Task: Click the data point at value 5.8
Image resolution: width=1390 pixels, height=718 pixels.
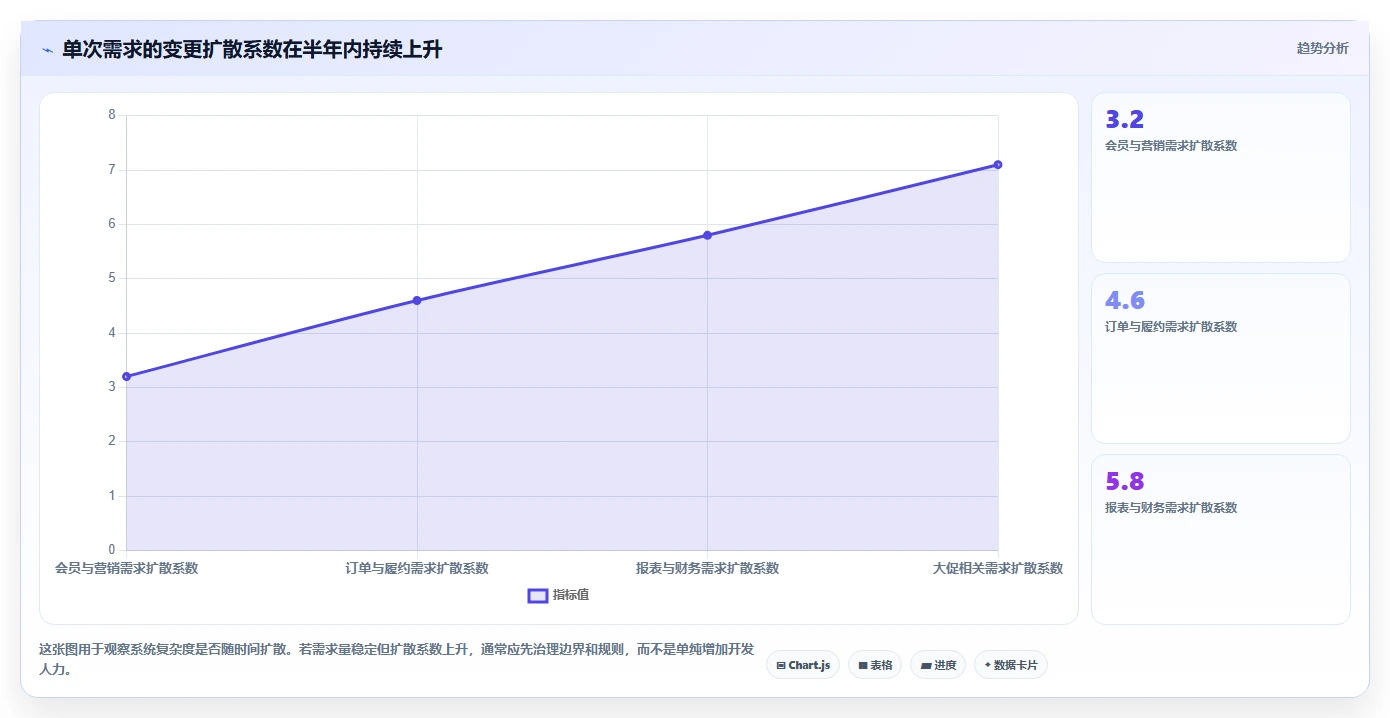Action: pos(707,235)
